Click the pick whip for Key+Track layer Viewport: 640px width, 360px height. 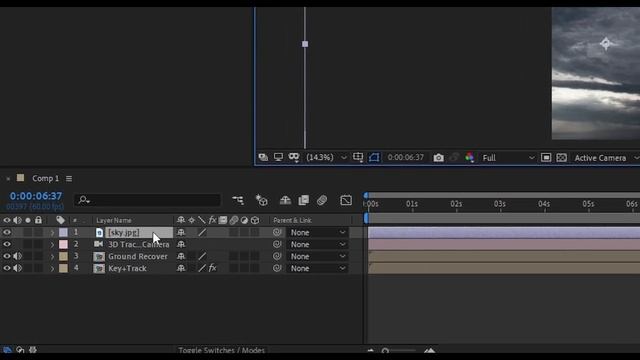coord(277,268)
